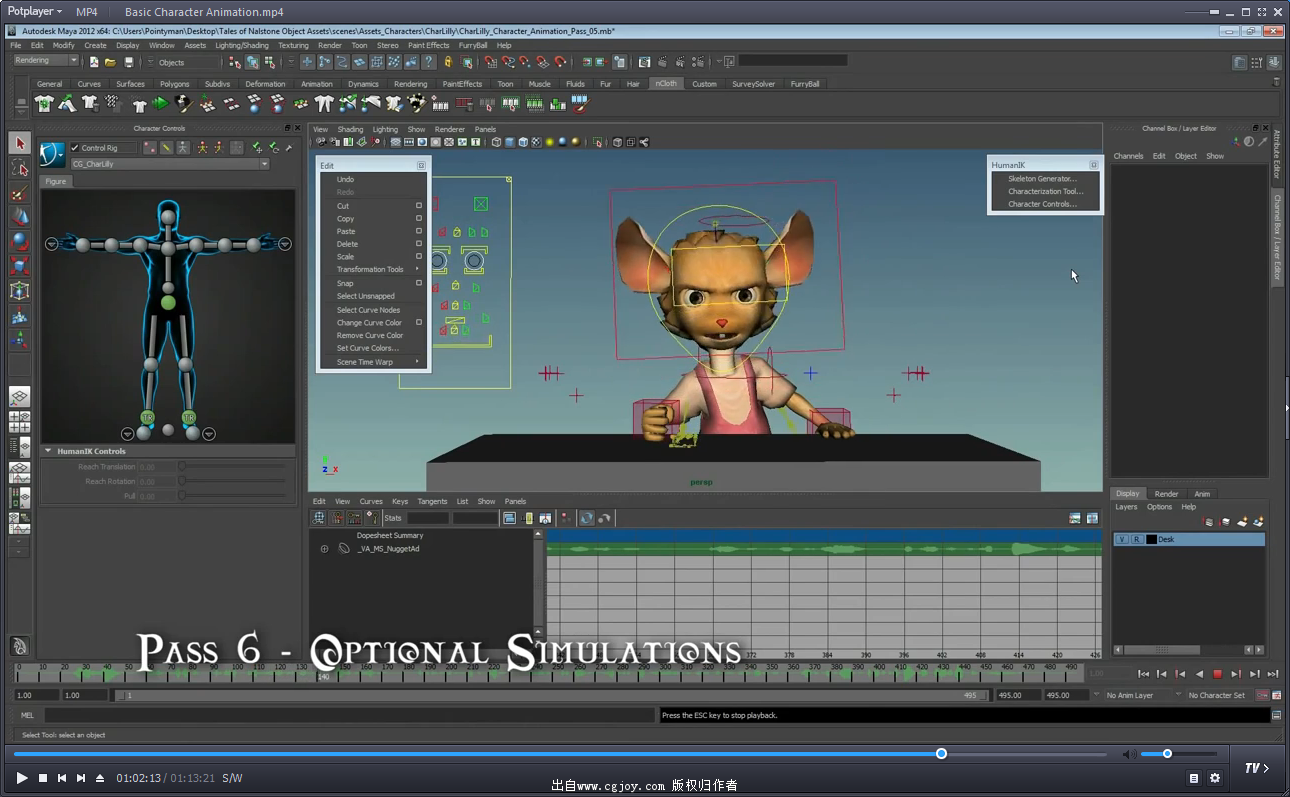Toggle the R reference box of Desk layer
1290x797 pixels.
click(x=1136, y=539)
